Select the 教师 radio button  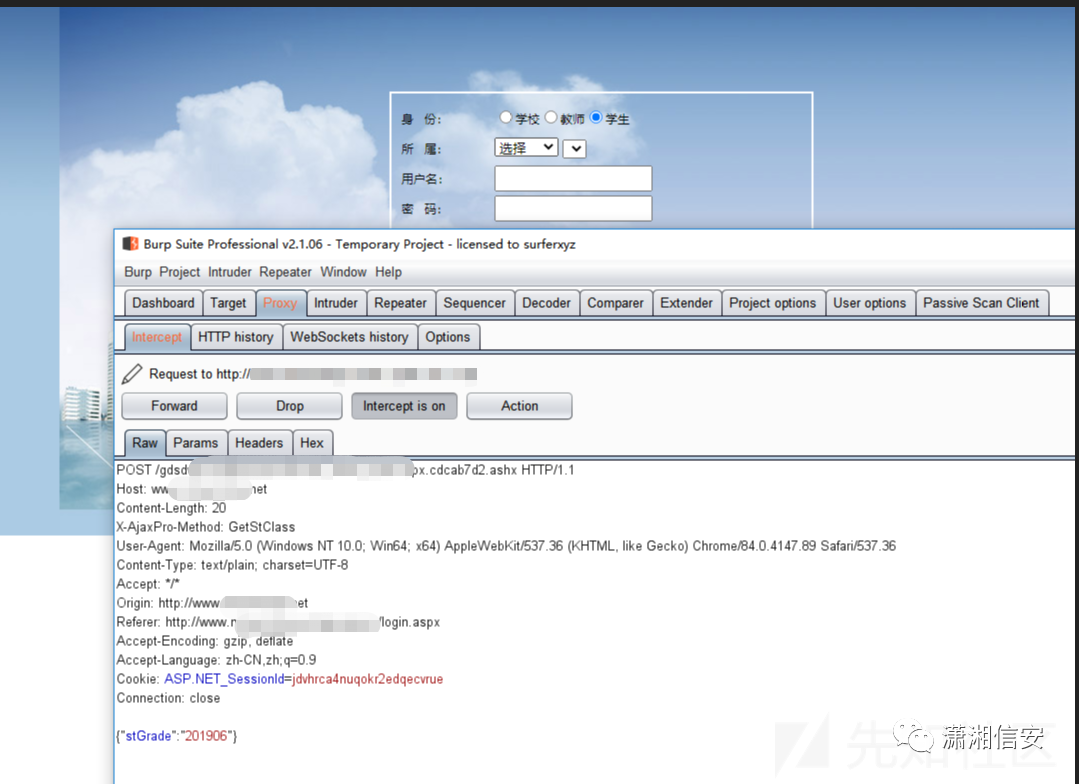point(551,118)
